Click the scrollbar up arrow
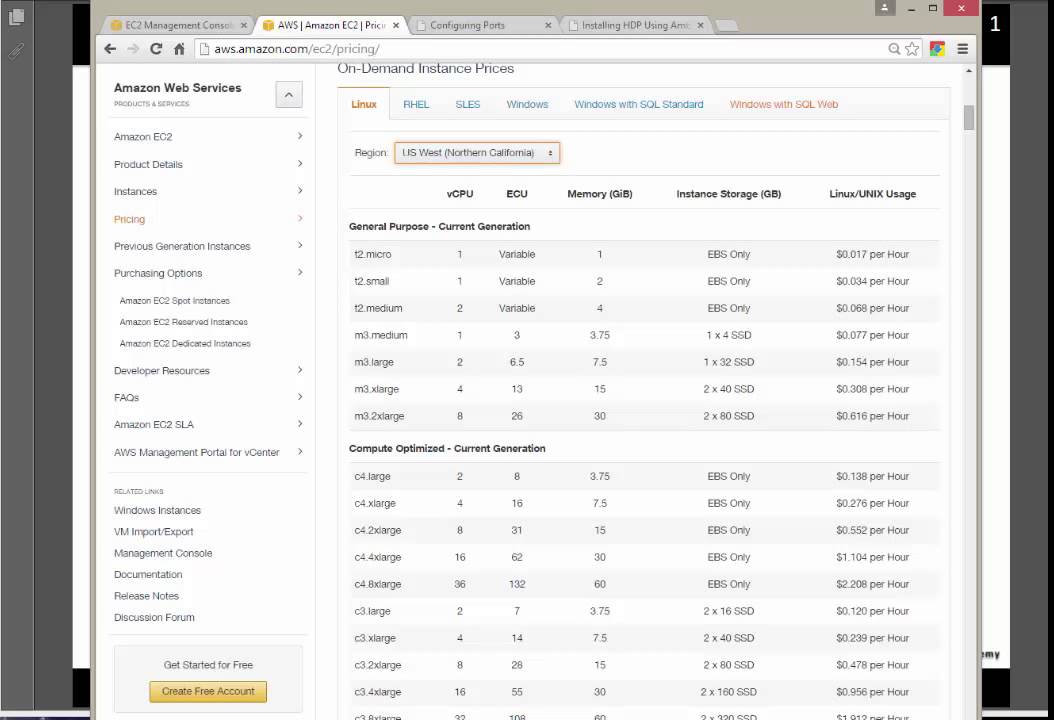The image size is (1054, 720). pyautogui.click(x=969, y=71)
